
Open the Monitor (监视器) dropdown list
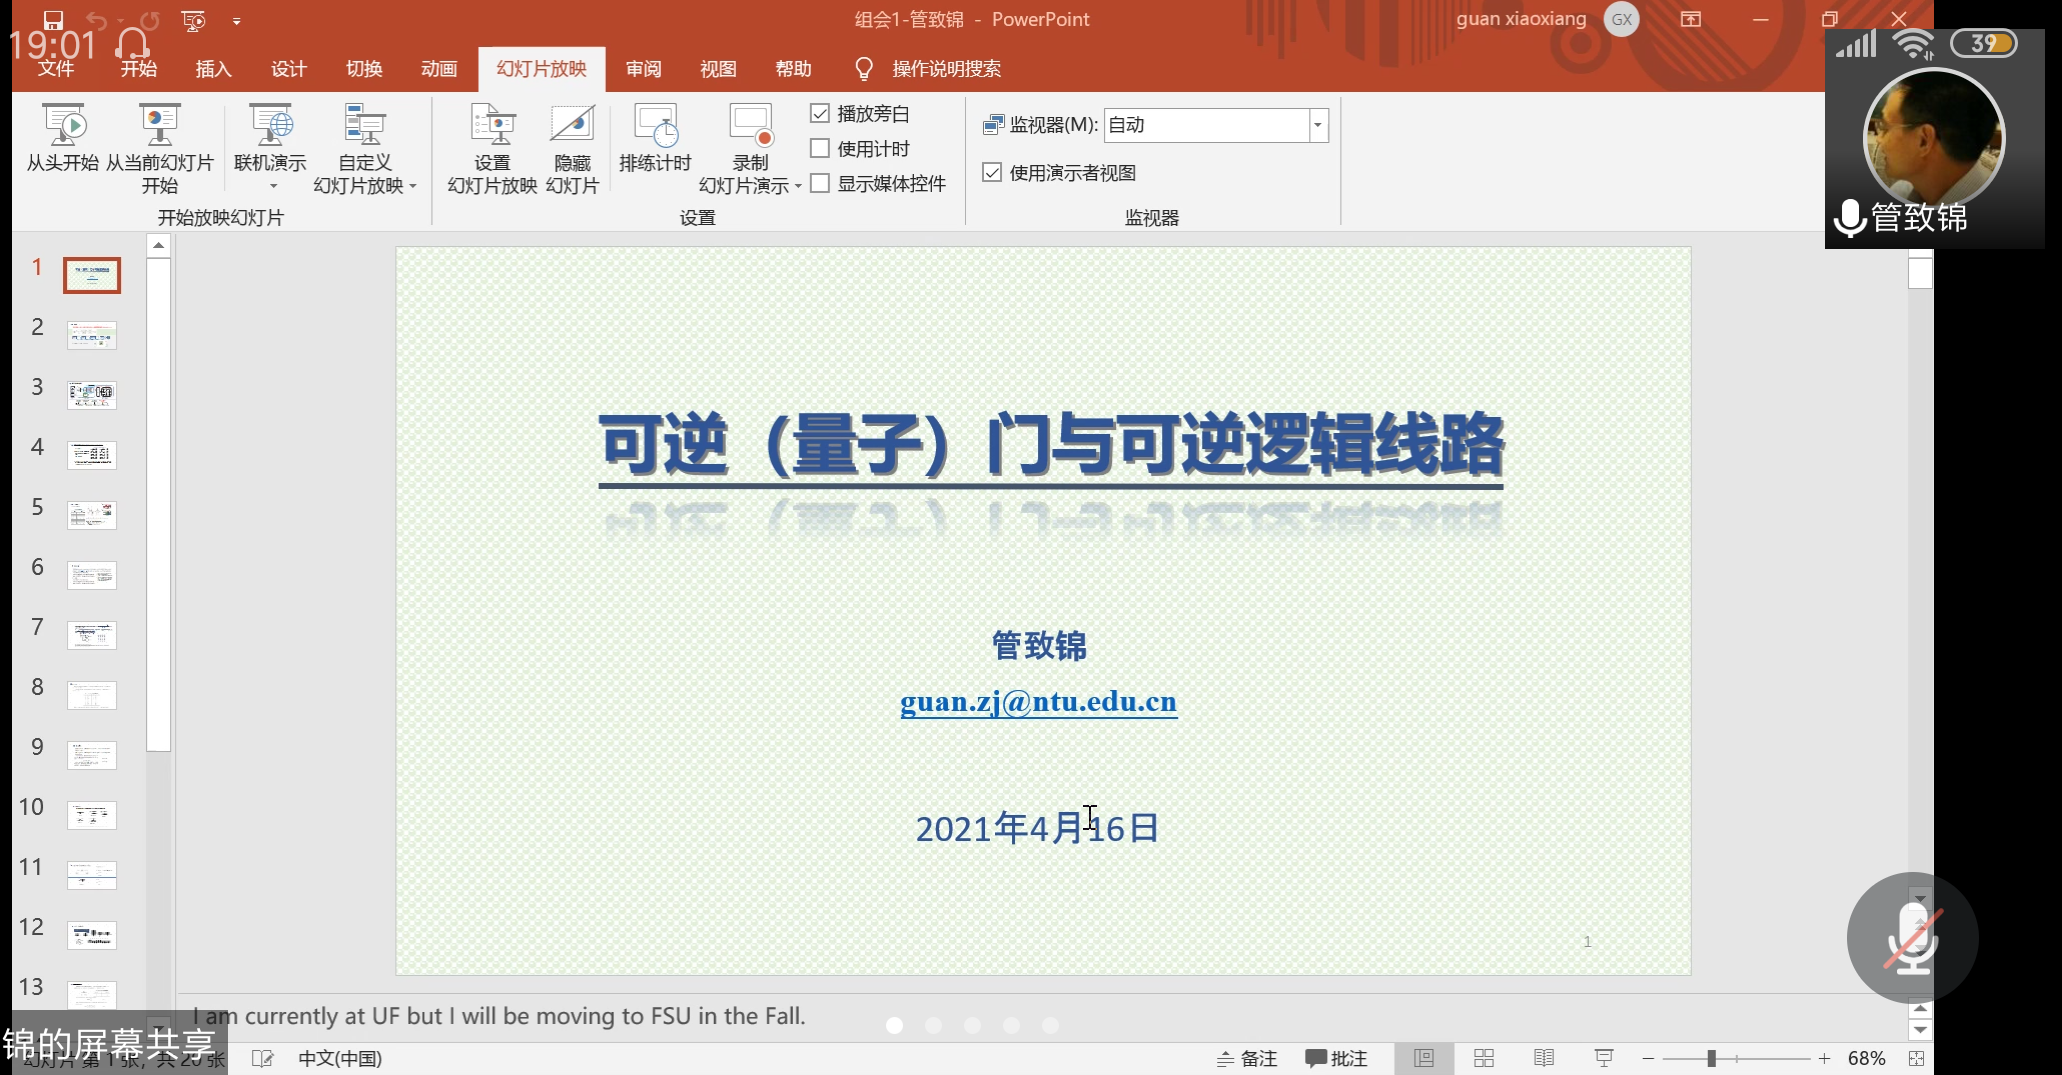click(1318, 125)
